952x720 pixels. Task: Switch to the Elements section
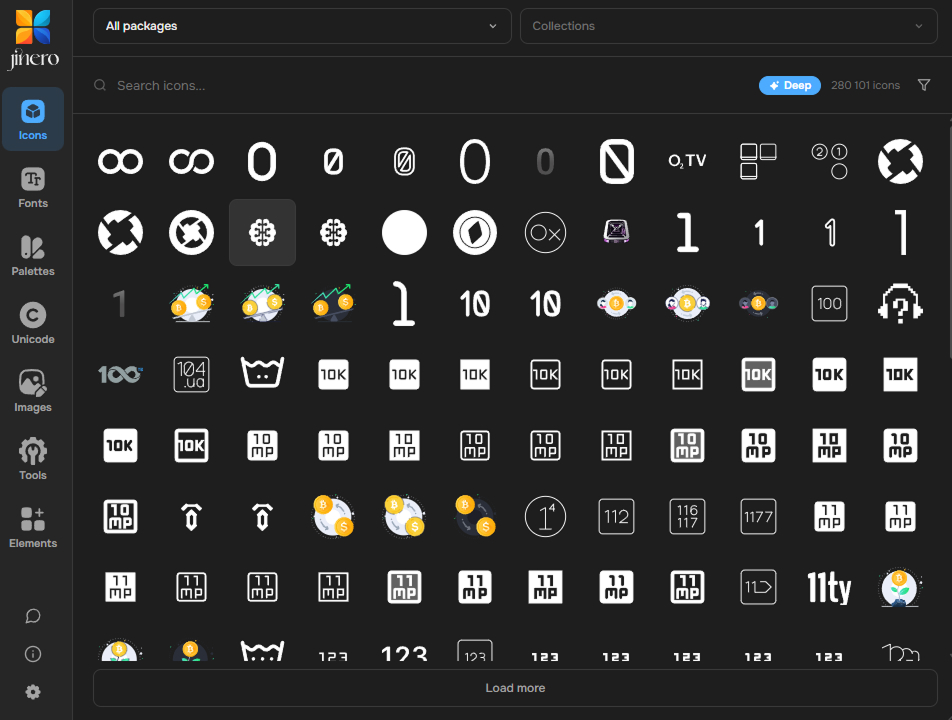coord(33,528)
